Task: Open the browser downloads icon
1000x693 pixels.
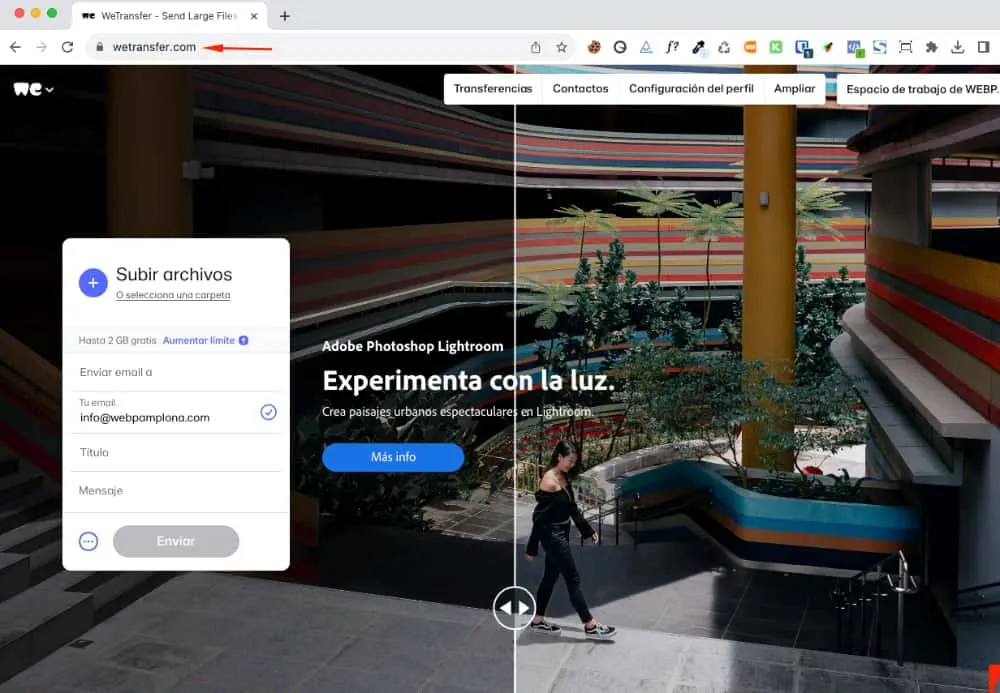Action: pyautogui.click(x=958, y=47)
